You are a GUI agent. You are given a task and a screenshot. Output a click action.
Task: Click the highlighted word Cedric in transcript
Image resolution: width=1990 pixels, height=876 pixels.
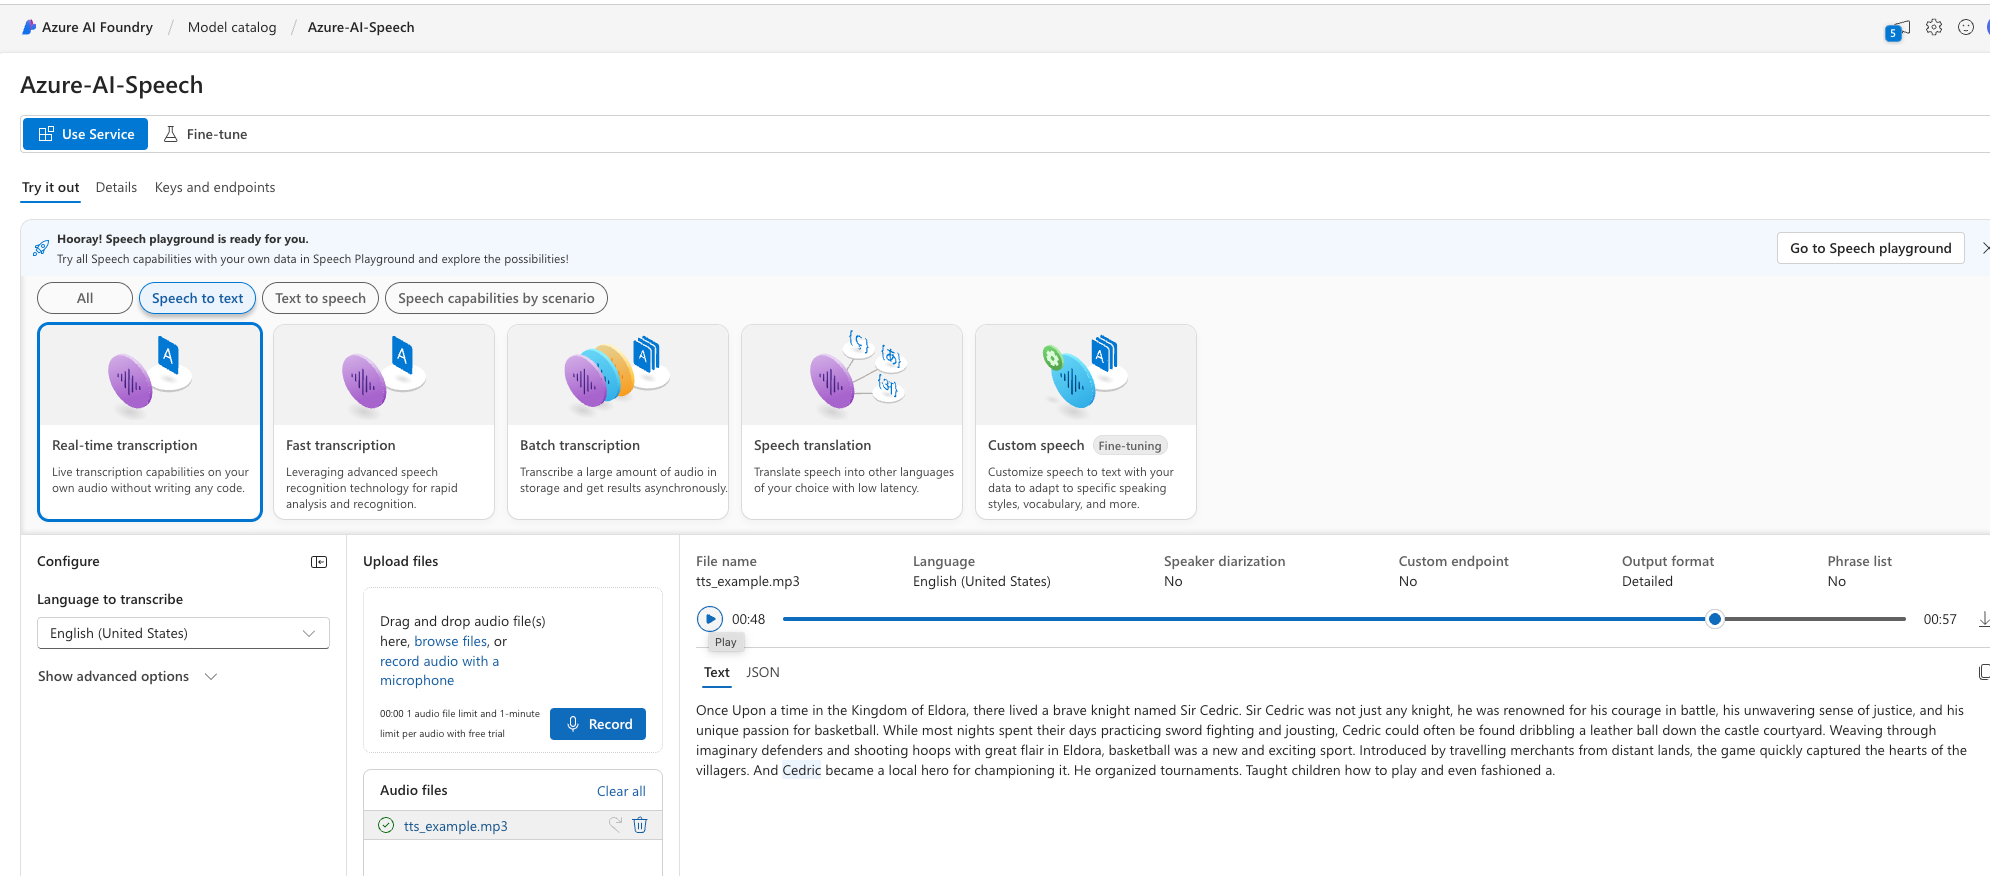coord(801,770)
